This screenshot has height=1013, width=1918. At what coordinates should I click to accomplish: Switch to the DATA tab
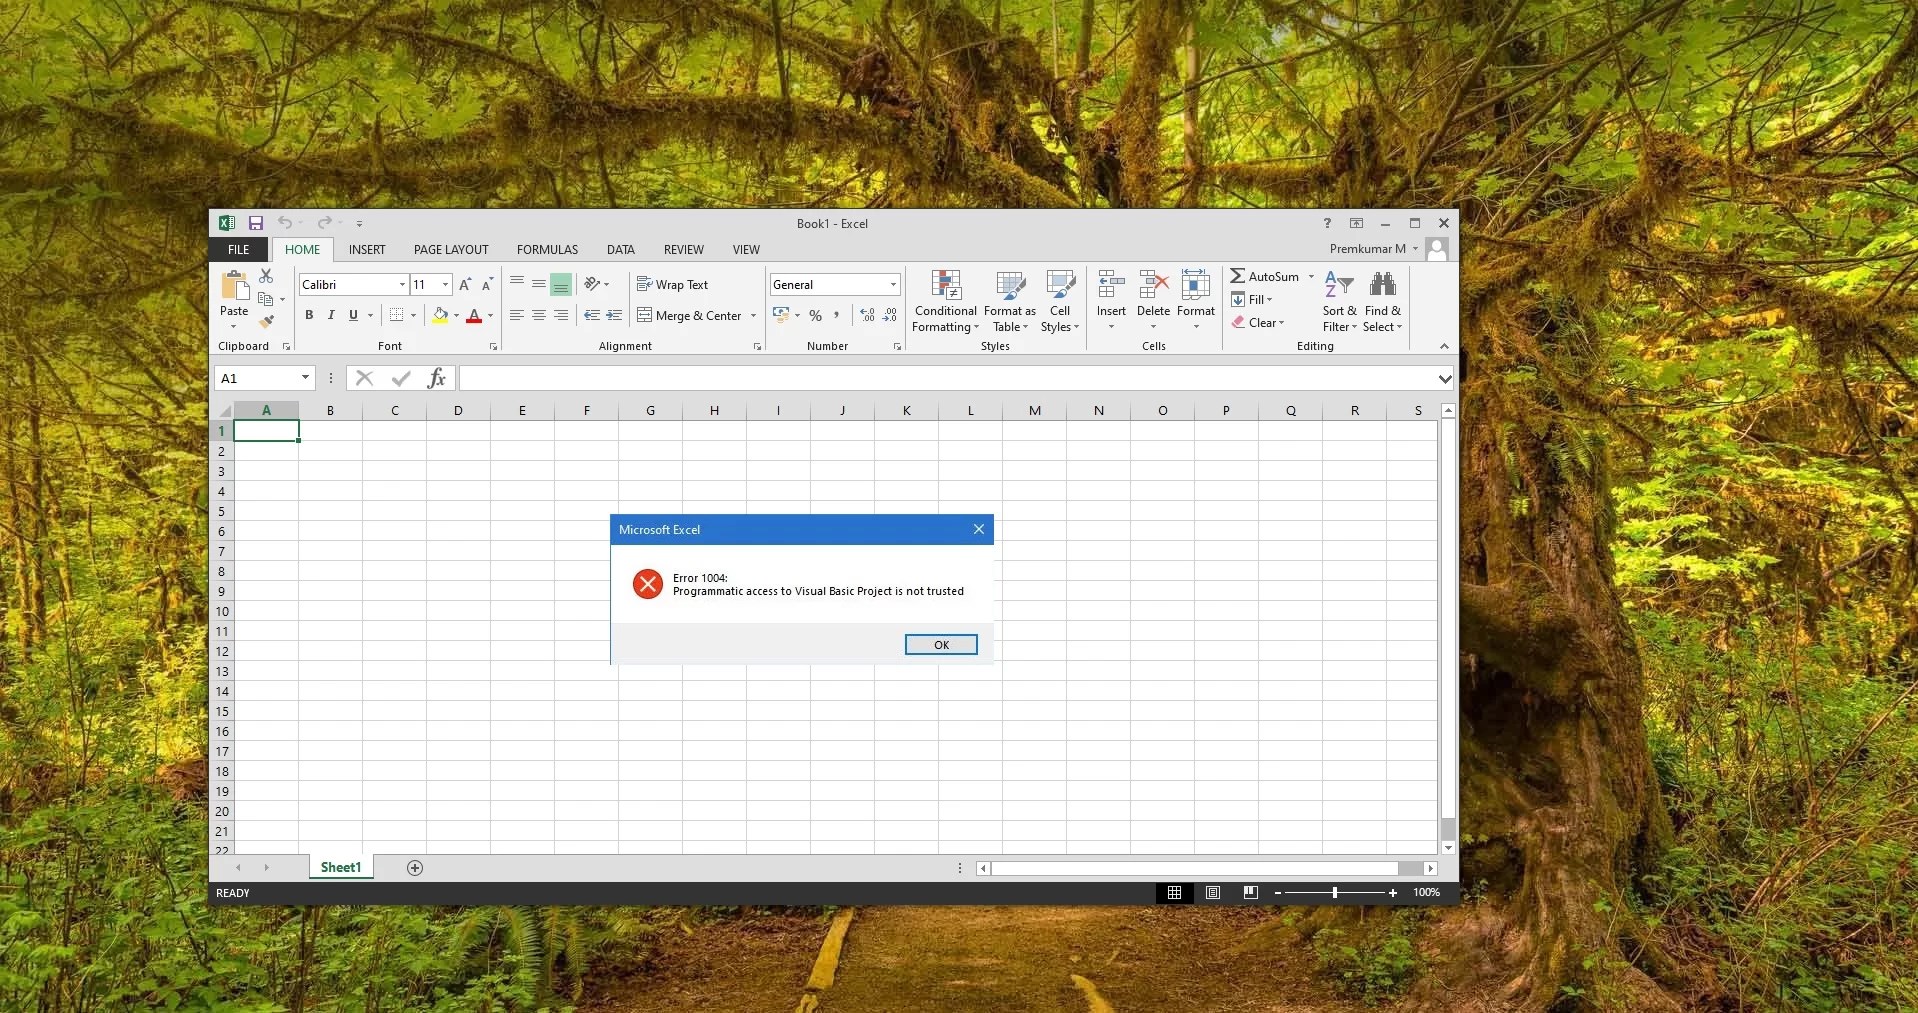click(x=621, y=250)
